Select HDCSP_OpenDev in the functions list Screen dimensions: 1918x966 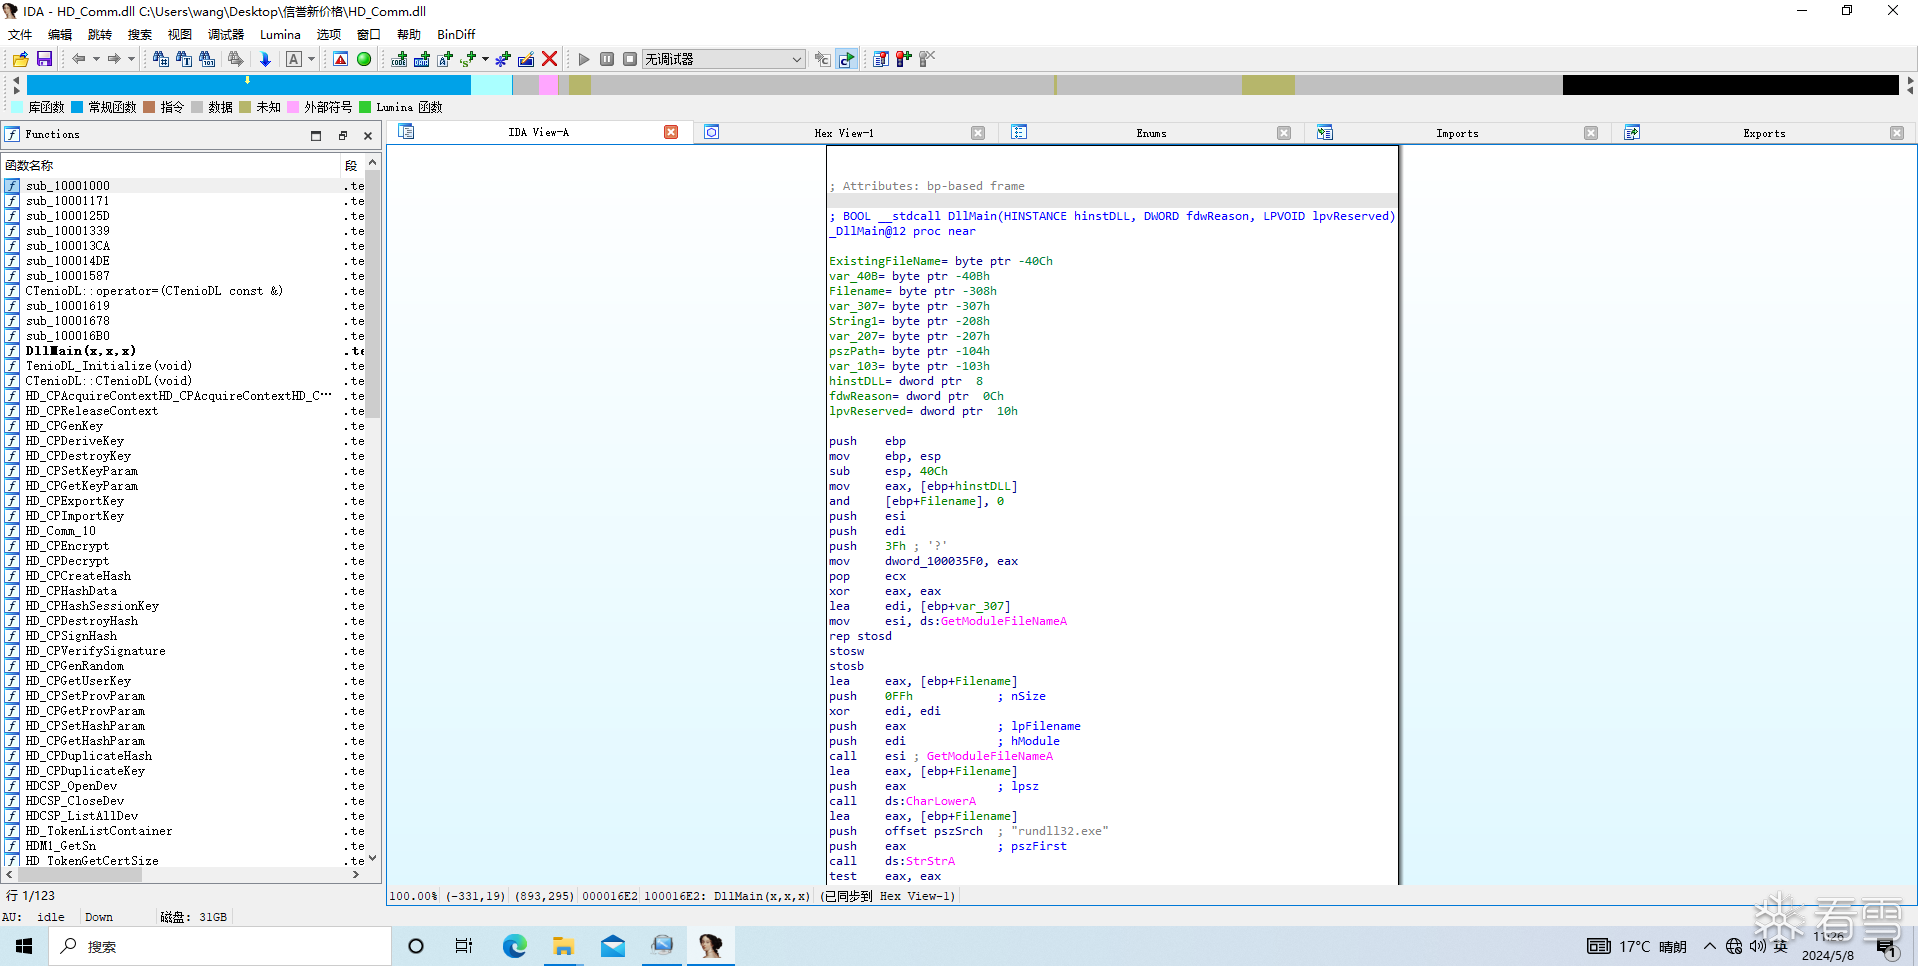[x=71, y=786]
